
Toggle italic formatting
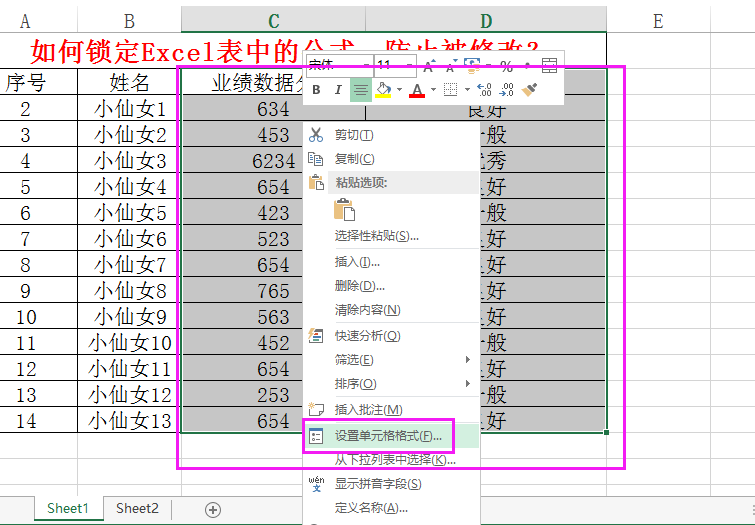pyautogui.click(x=338, y=90)
